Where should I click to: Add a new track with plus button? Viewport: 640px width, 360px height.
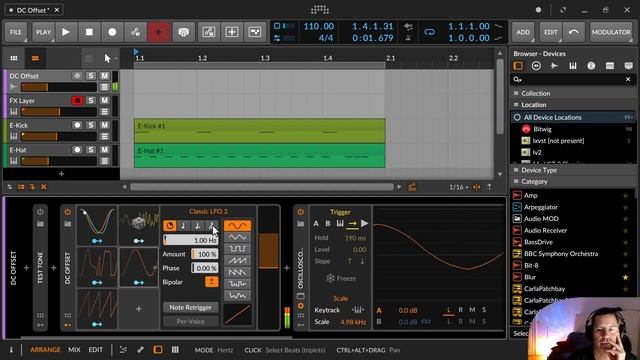(61, 174)
